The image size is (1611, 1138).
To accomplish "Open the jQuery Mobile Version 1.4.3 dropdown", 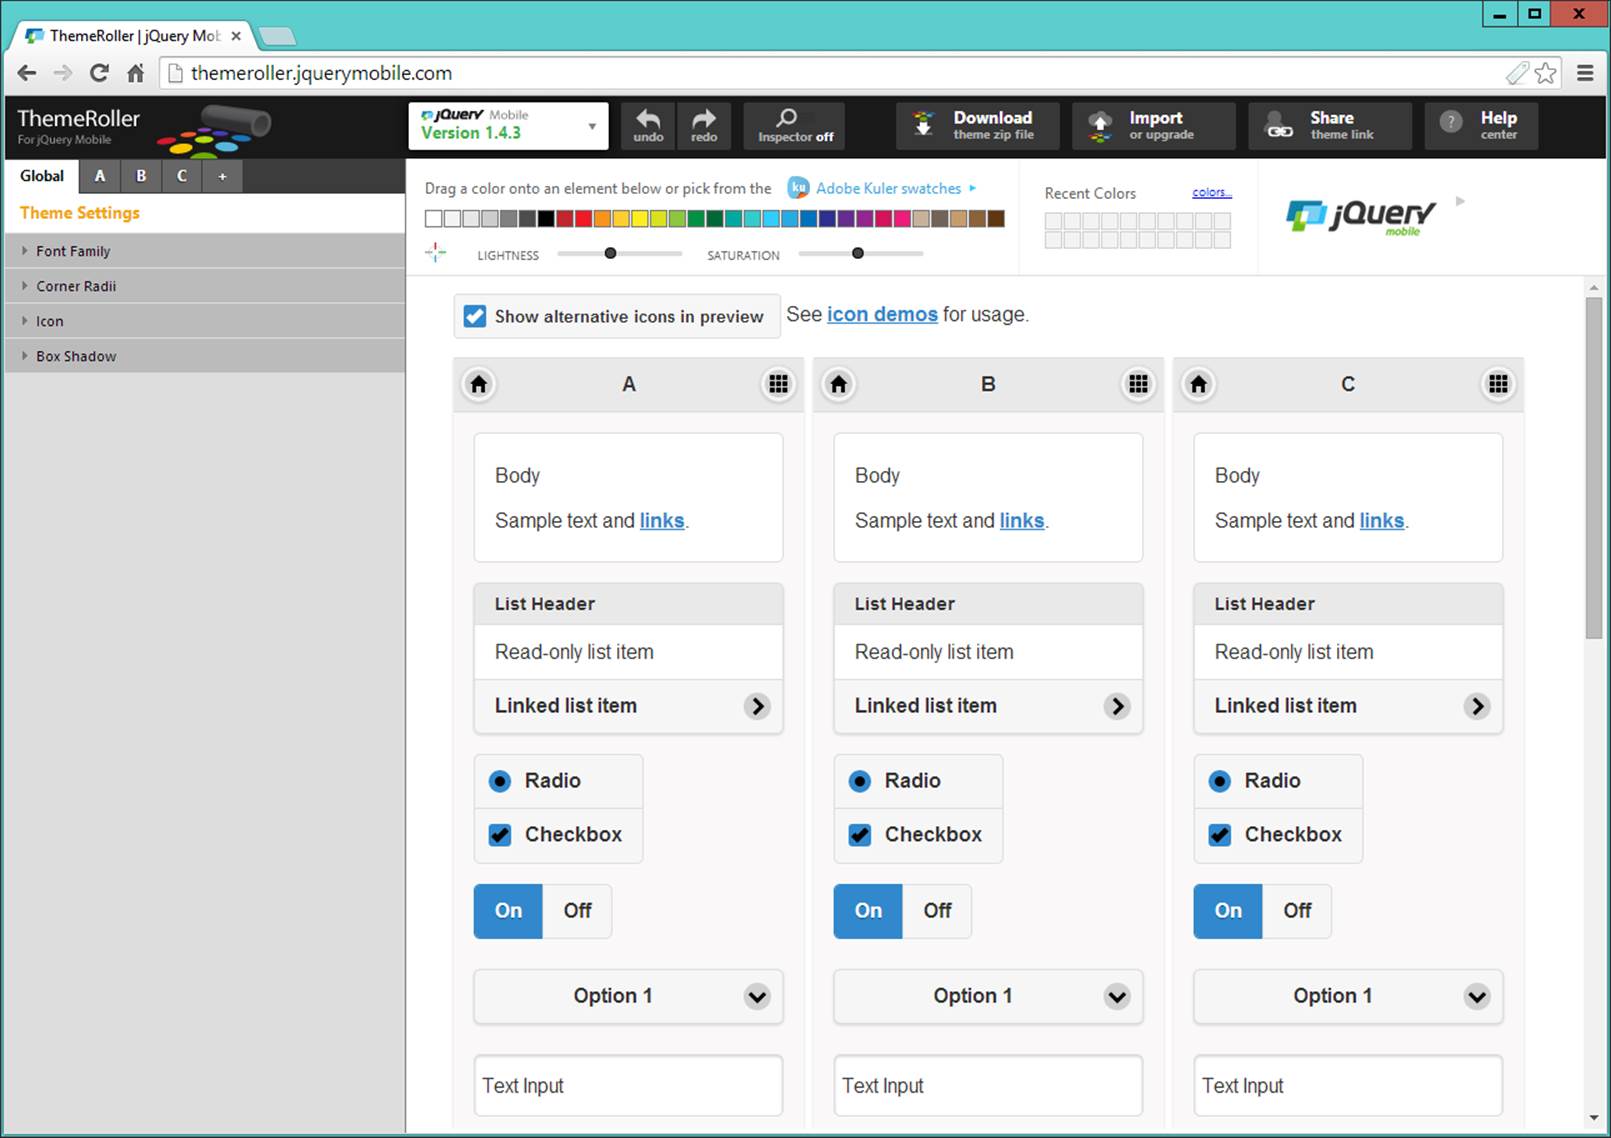I will coord(508,126).
